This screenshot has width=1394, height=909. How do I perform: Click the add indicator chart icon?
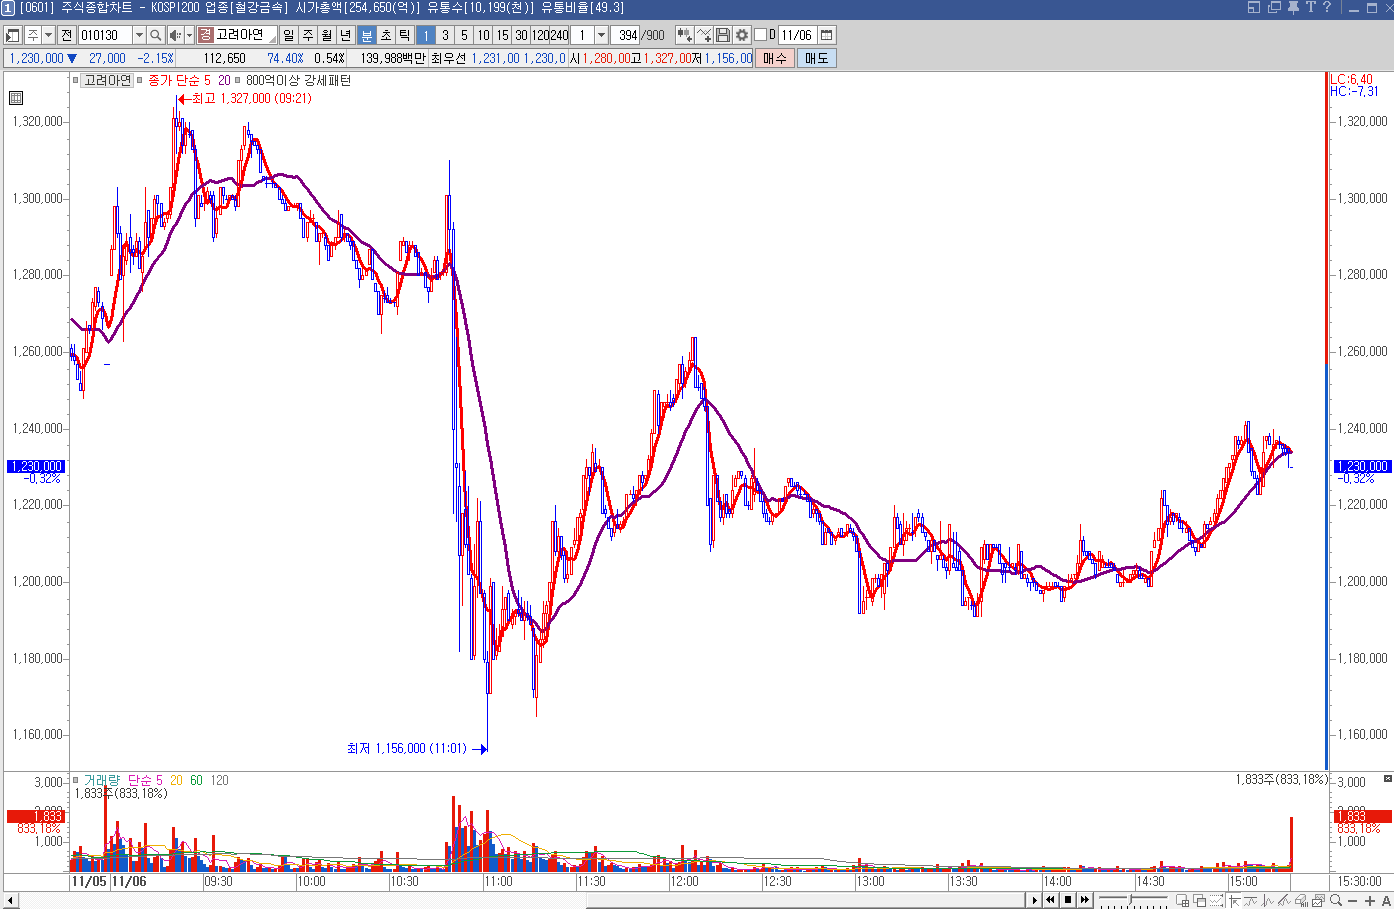(x=704, y=35)
